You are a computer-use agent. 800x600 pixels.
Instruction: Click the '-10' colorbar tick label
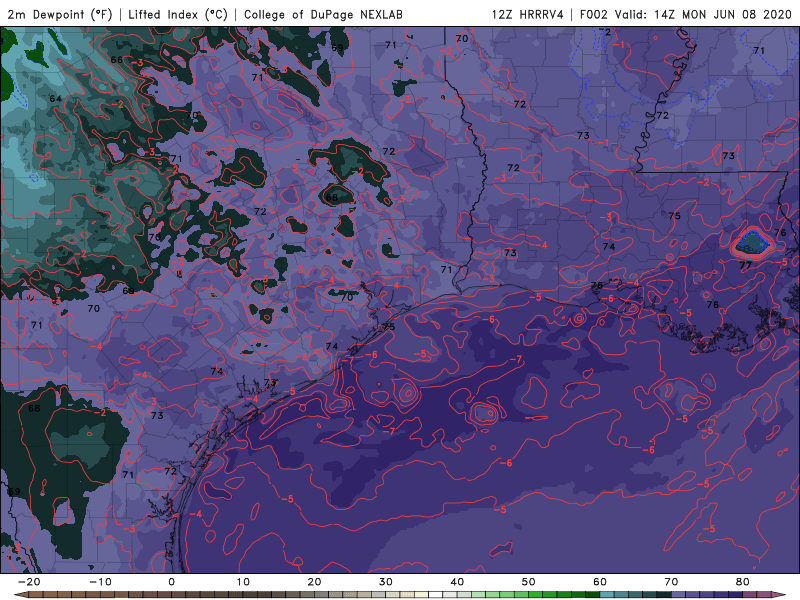(100, 582)
